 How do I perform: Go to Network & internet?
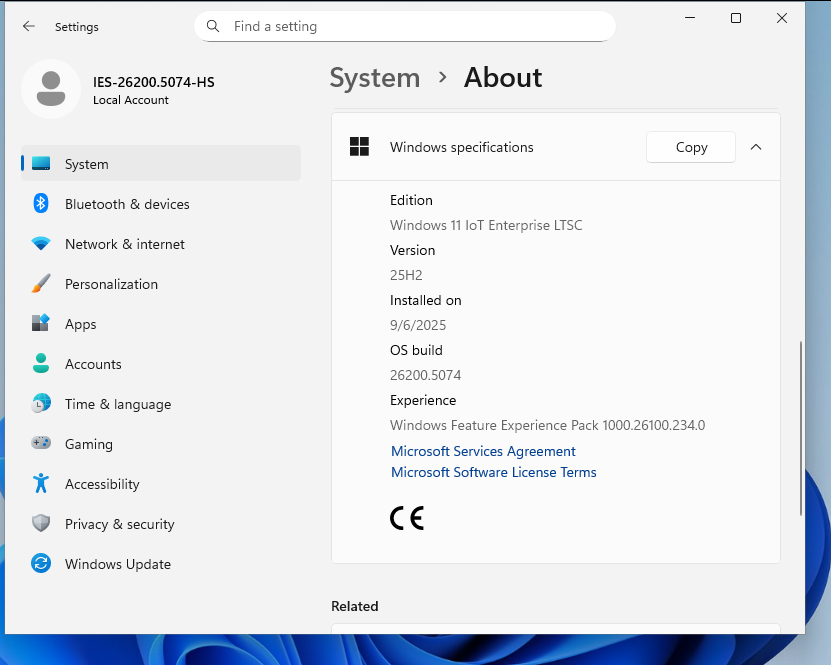click(161, 244)
